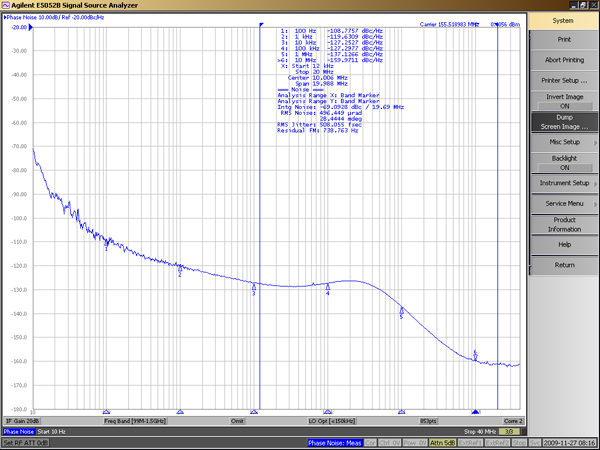Select marker 3 on the phase noise trace
This screenshot has height=450, width=600.
click(x=254, y=285)
